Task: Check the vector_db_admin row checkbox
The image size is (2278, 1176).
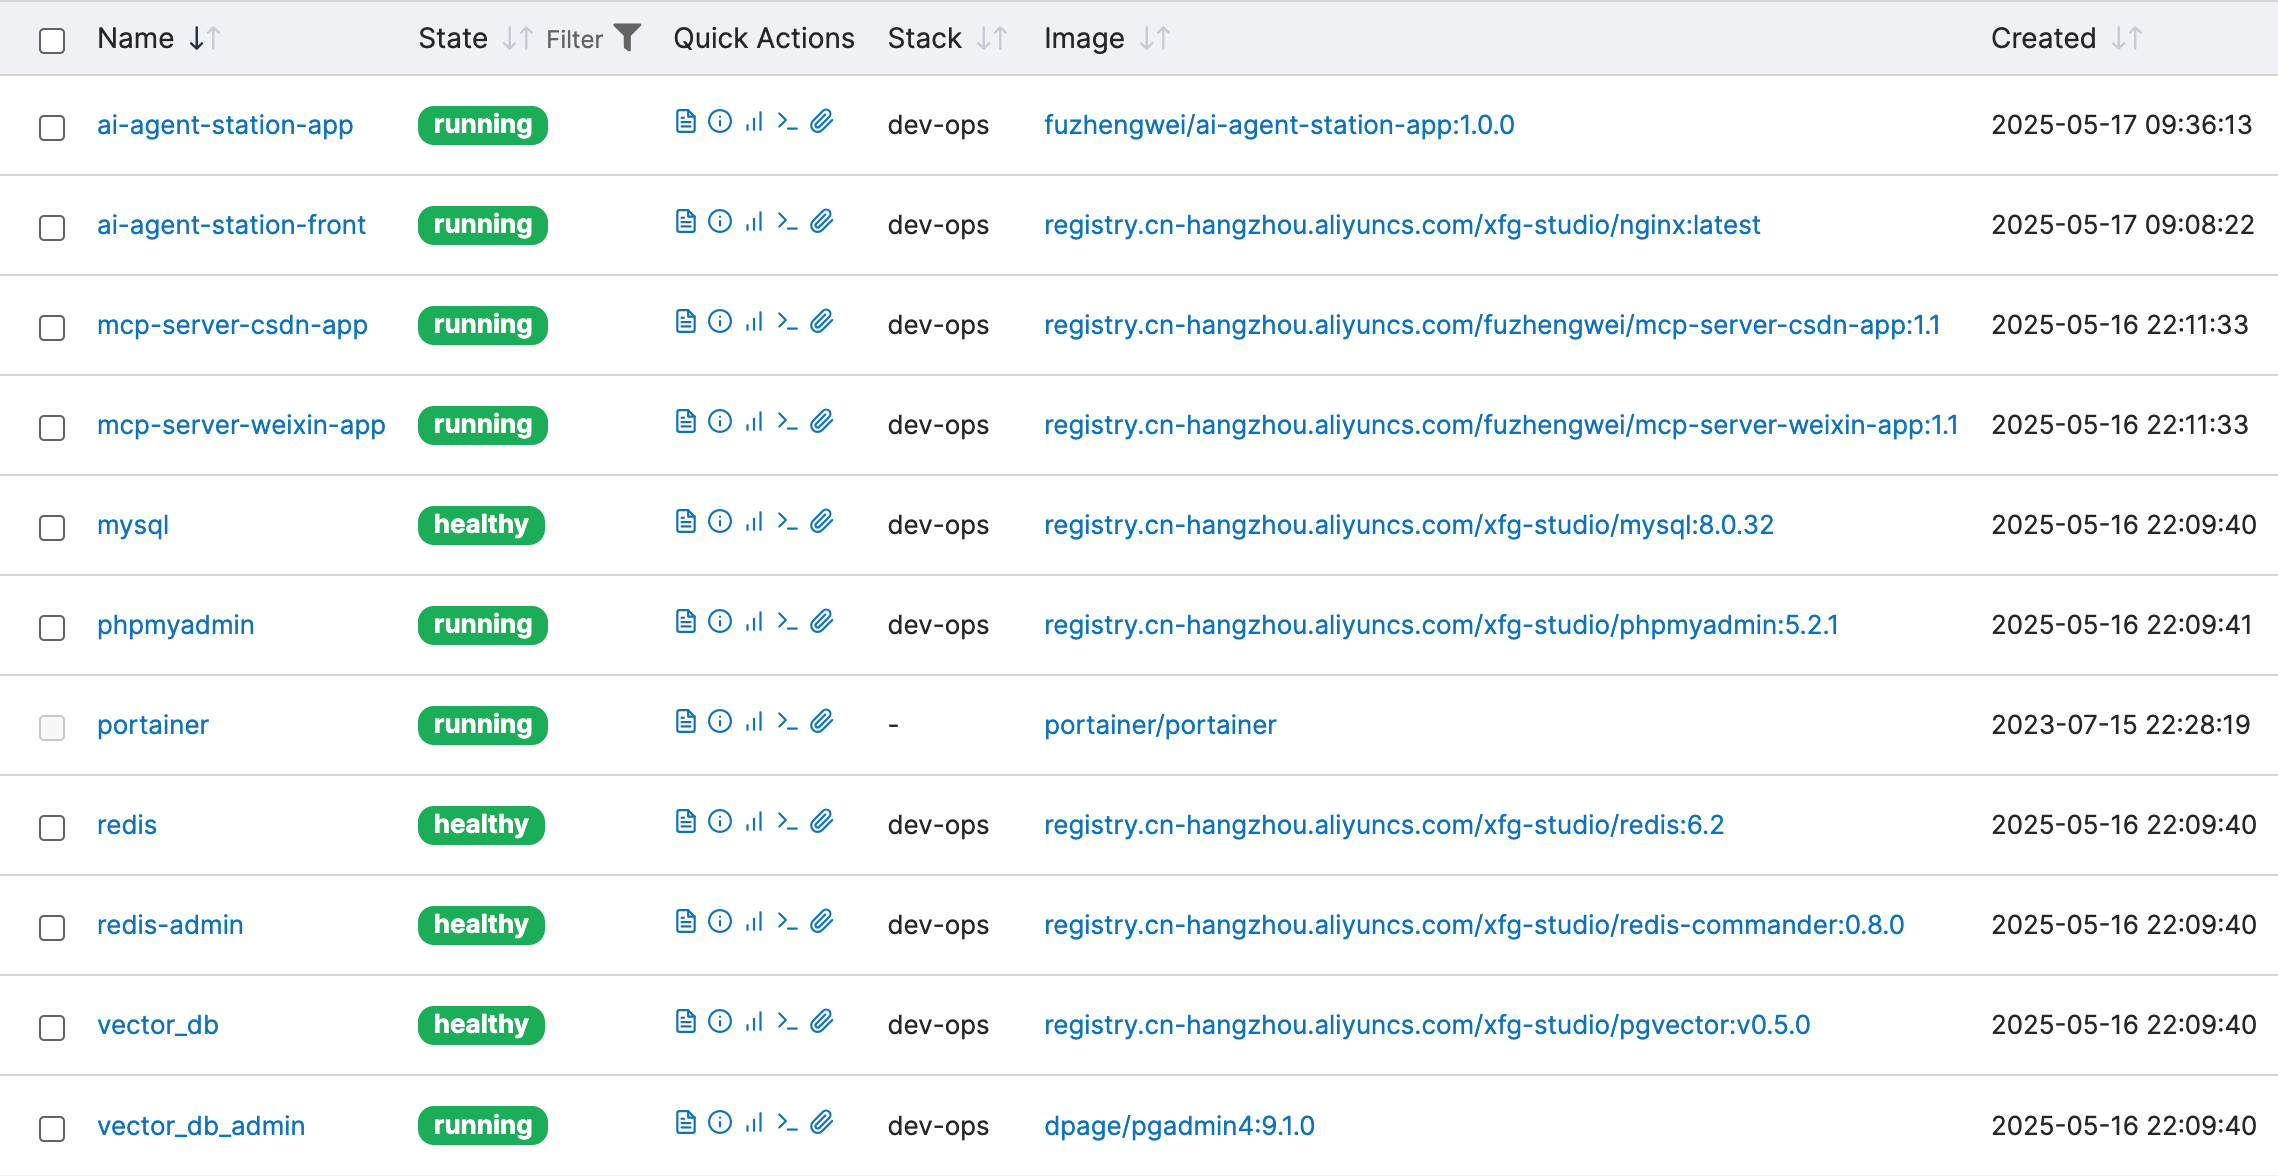Action: click(x=52, y=1129)
